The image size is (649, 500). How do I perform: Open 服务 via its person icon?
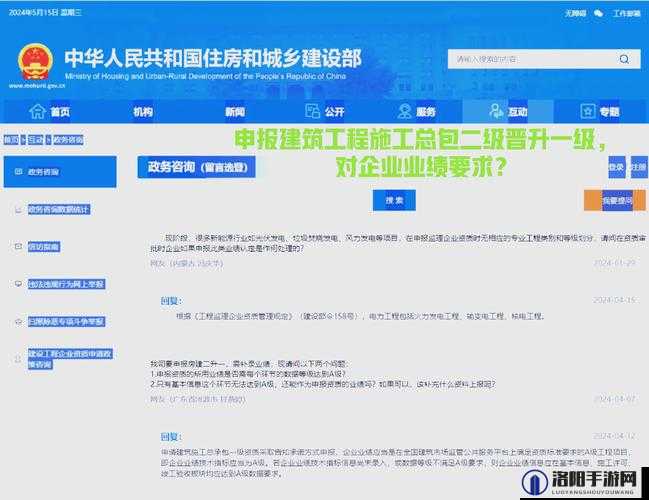(404, 111)
